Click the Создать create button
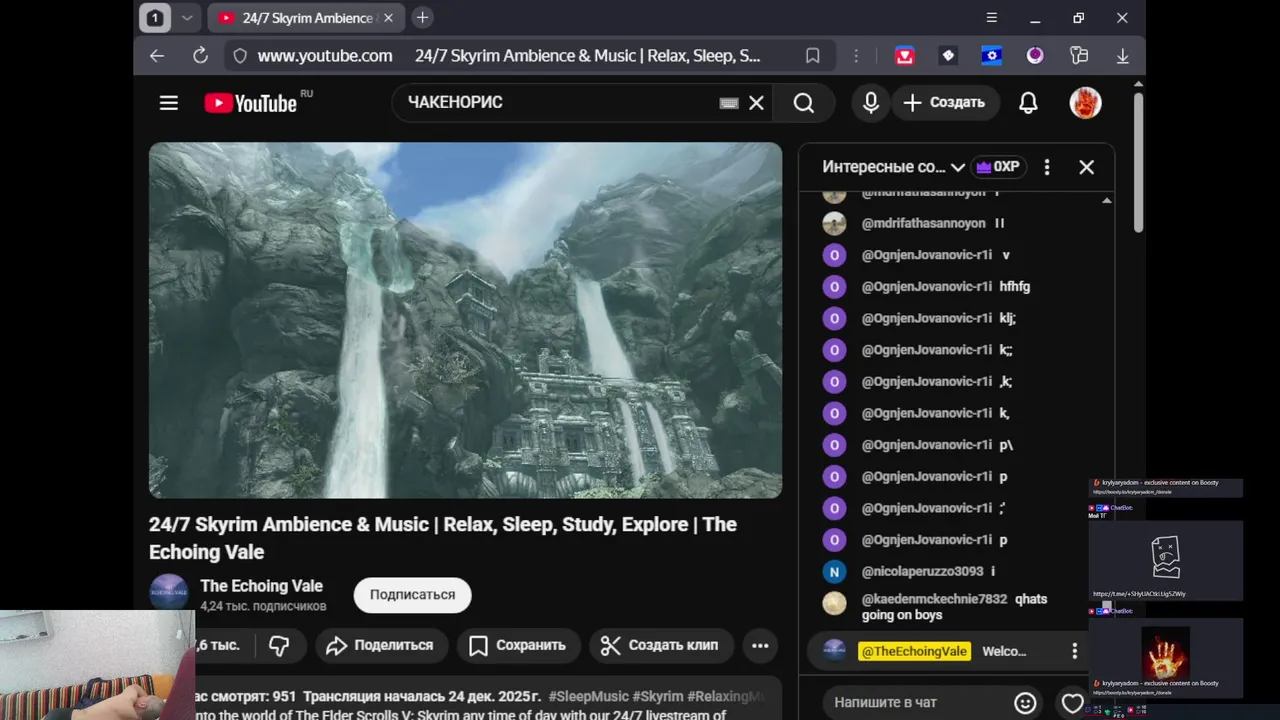1280x720 pixels. click(944, 102)
